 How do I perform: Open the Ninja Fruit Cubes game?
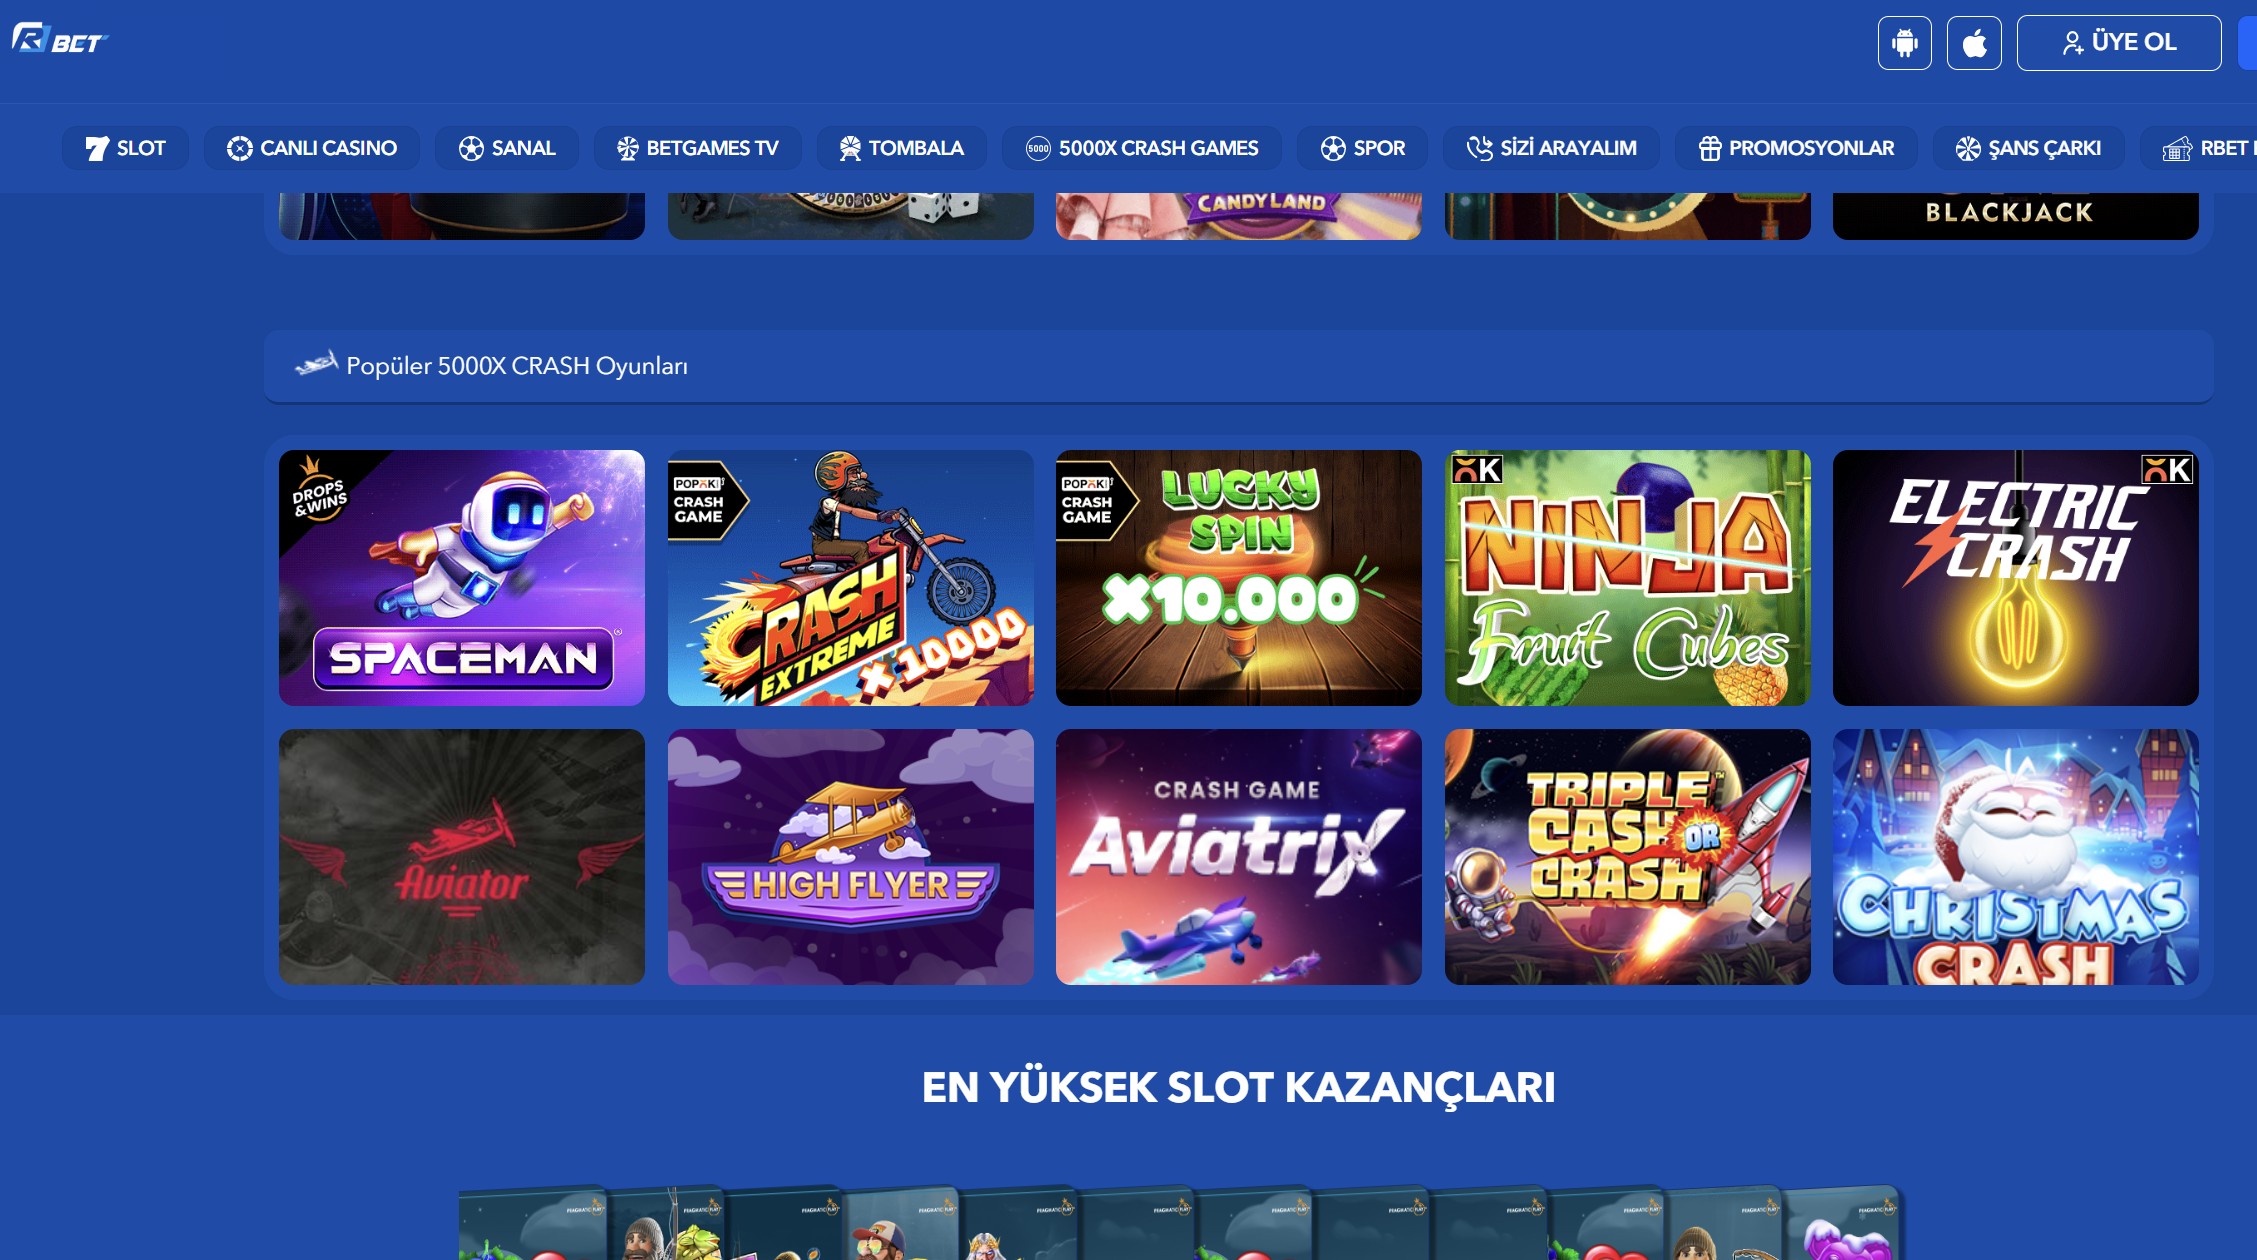coord(1628,578)
